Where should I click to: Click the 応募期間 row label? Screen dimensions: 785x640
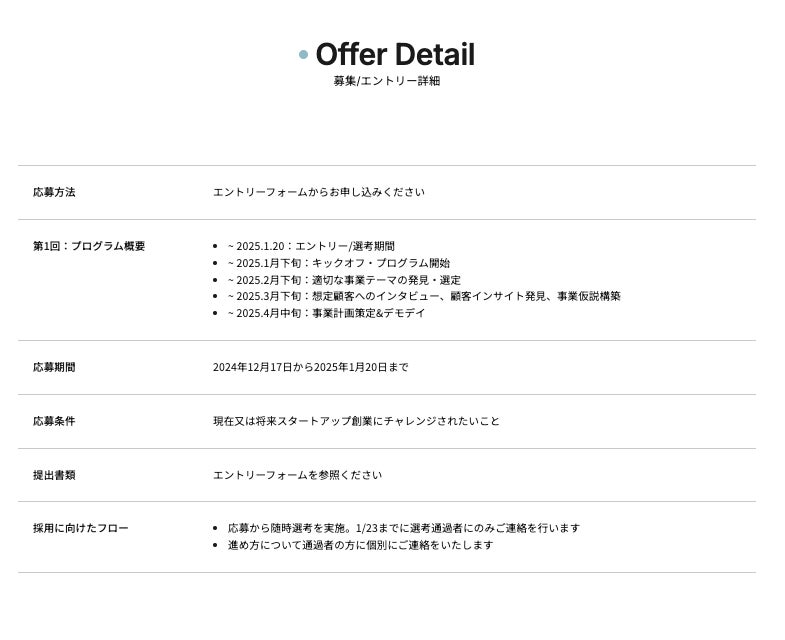(x=54, y=367)
